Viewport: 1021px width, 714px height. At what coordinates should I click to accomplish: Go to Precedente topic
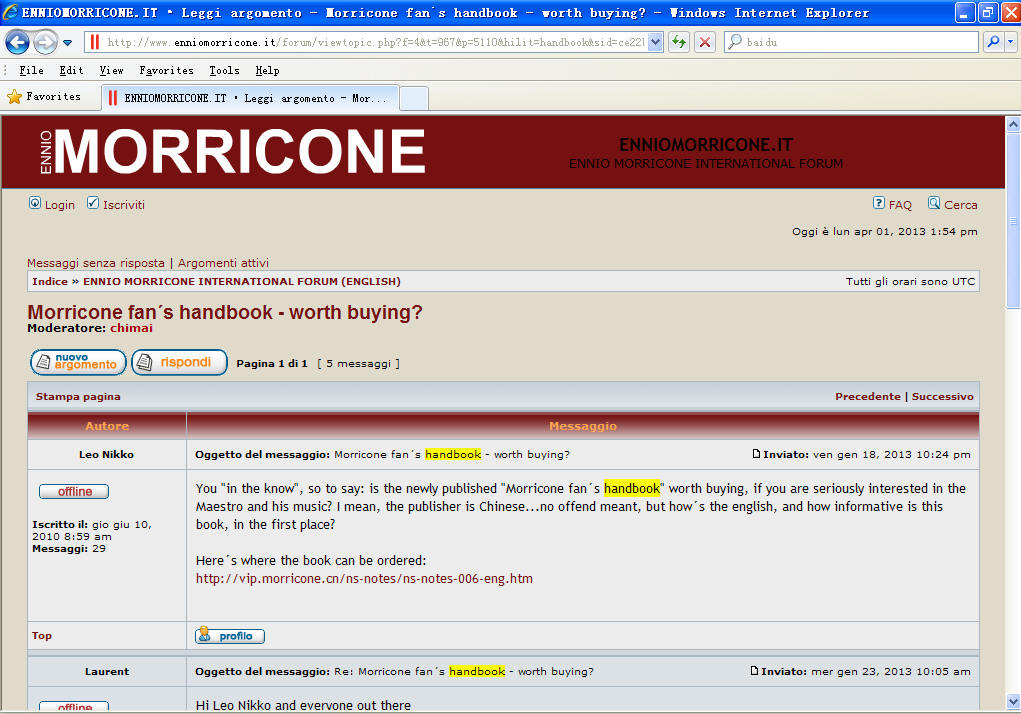(x=868, y=396)
